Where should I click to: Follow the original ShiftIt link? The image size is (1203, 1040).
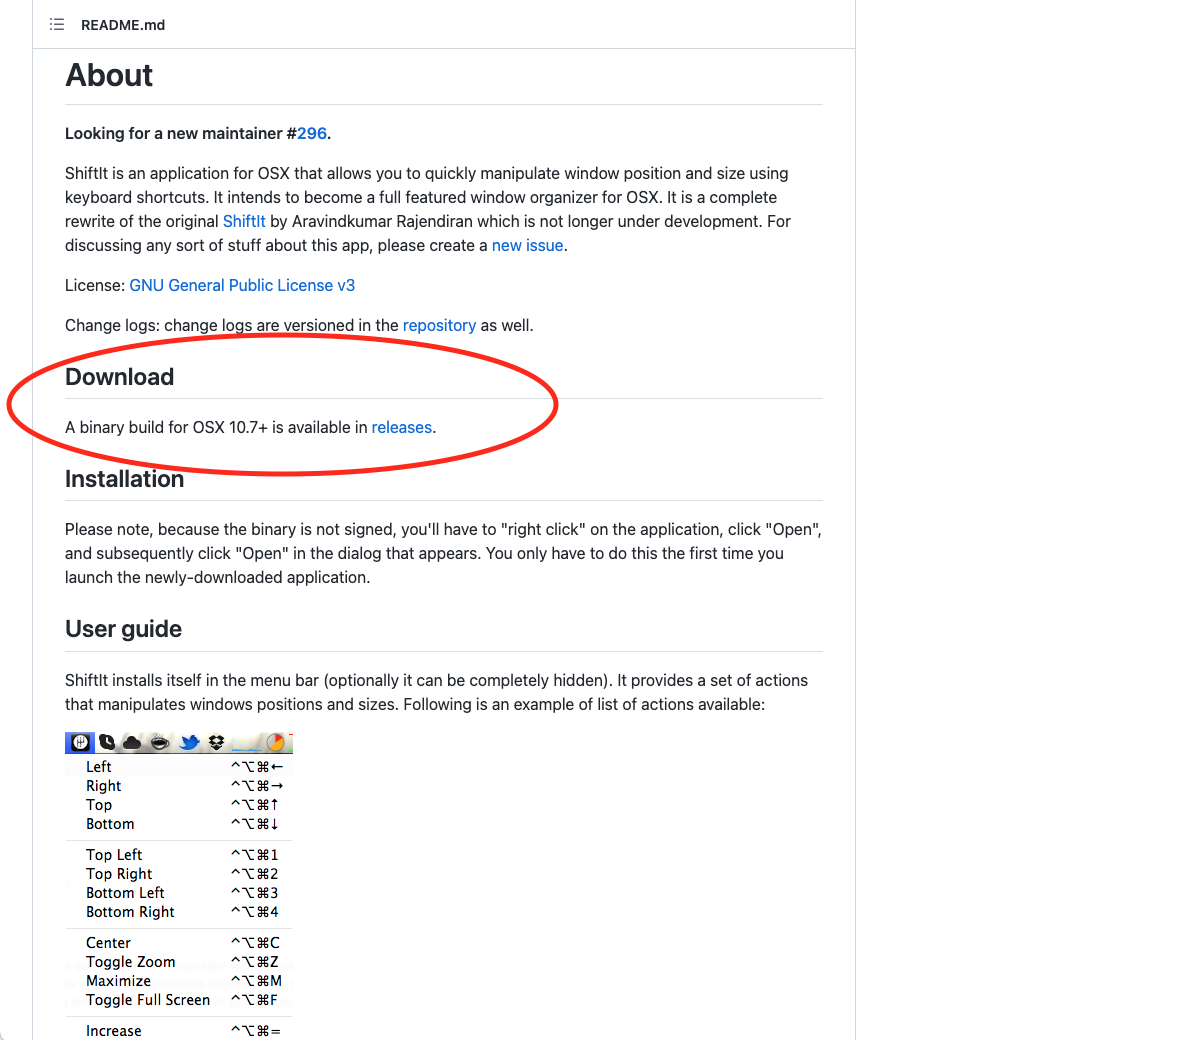244,221
